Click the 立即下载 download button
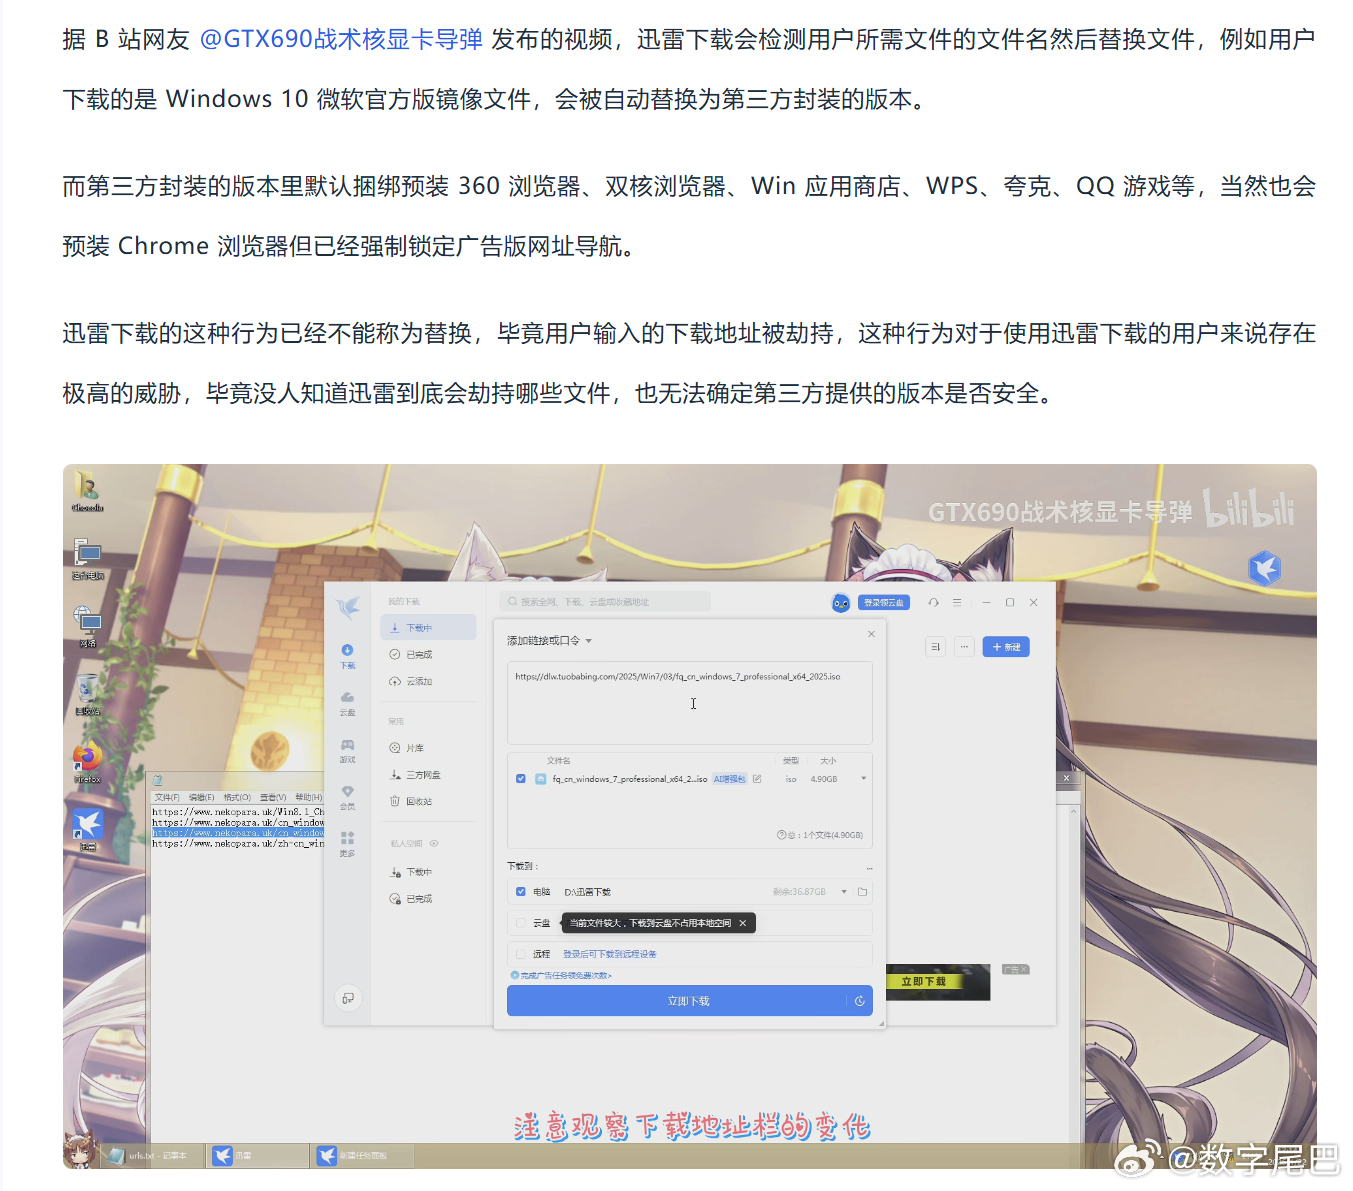The image size is (1353, 1191). pyautogui.click(x=689, y=1000)
